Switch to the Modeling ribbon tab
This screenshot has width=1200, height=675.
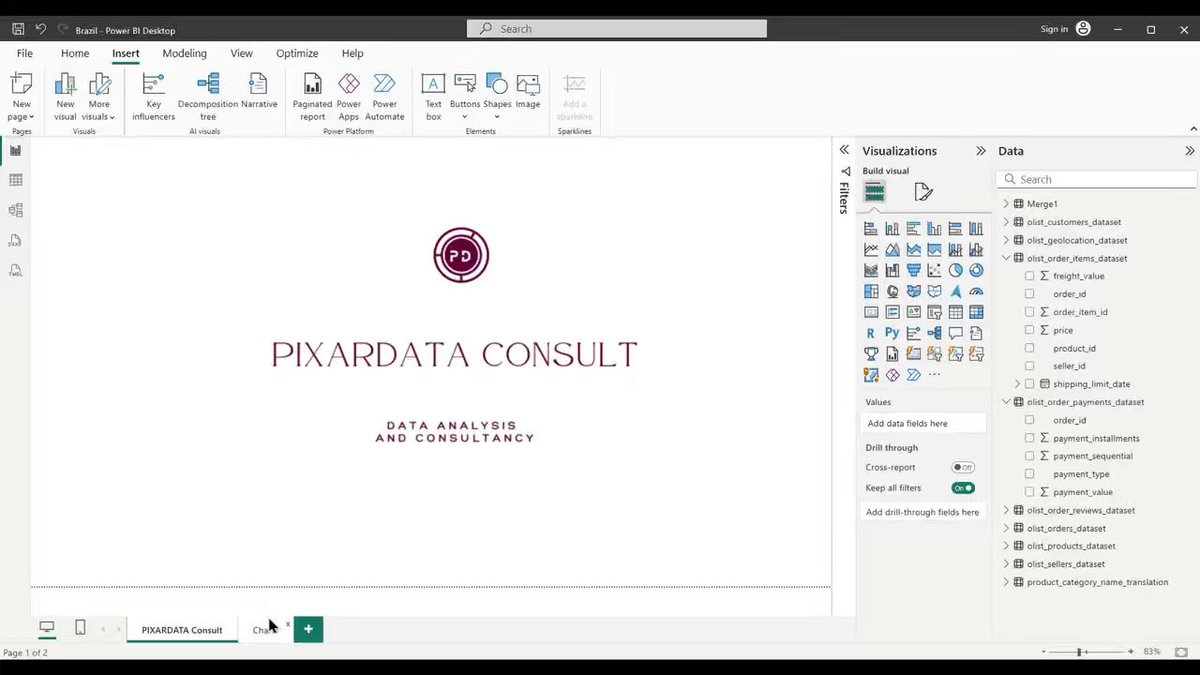[x=185, y=53]
